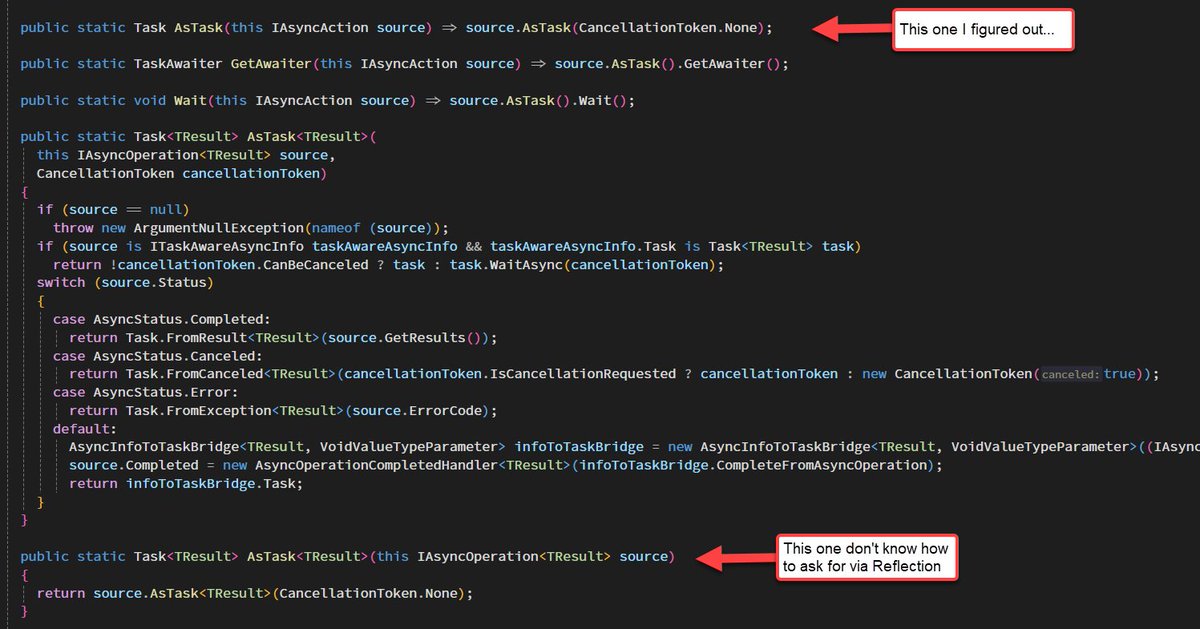Click 'this IAsyncOperation<TResult> source,' parameter line
This screenshot has width=1200, height=629.
point(186,155)
